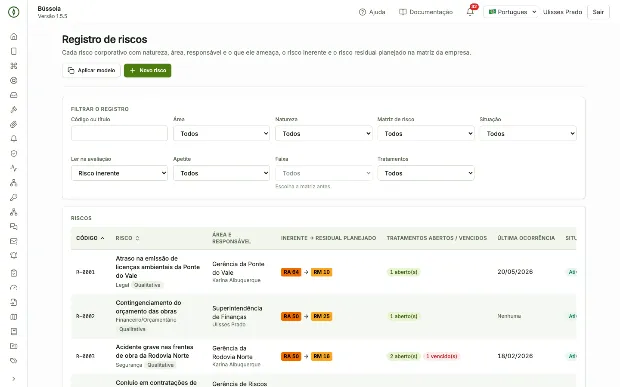The width and height of the screenshot is (620, 387).
Task: Click RA 64 badge in first row
Action: pos(291,272)
